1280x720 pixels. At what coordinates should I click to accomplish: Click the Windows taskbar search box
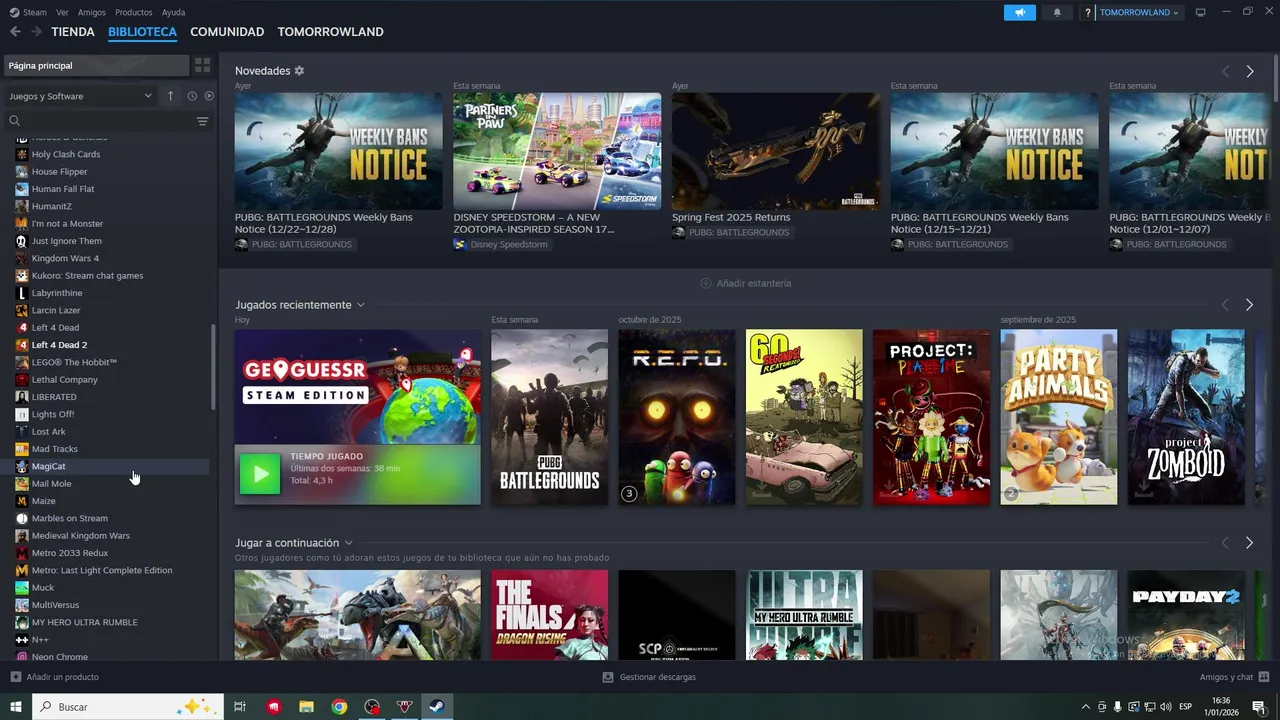pyautogui.click(x=128, y=707)
